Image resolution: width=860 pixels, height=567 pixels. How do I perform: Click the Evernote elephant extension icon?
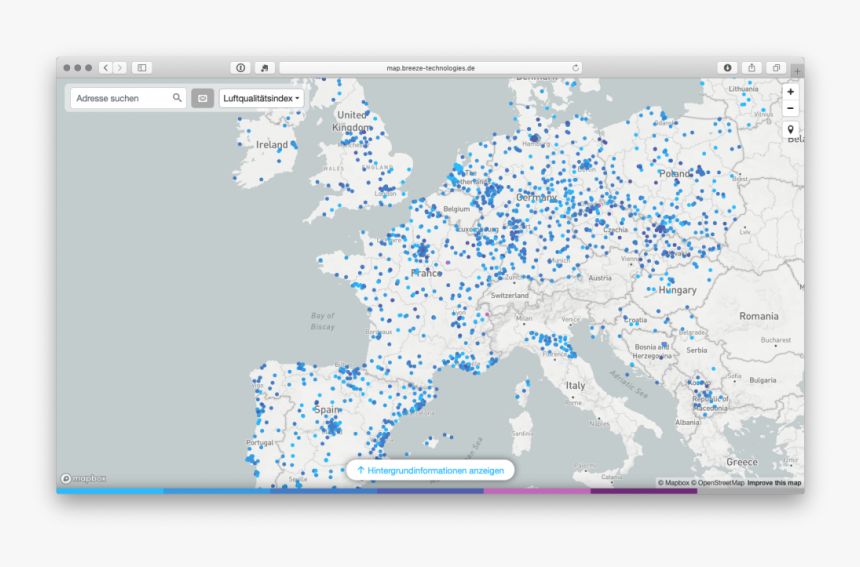(264, 68)
